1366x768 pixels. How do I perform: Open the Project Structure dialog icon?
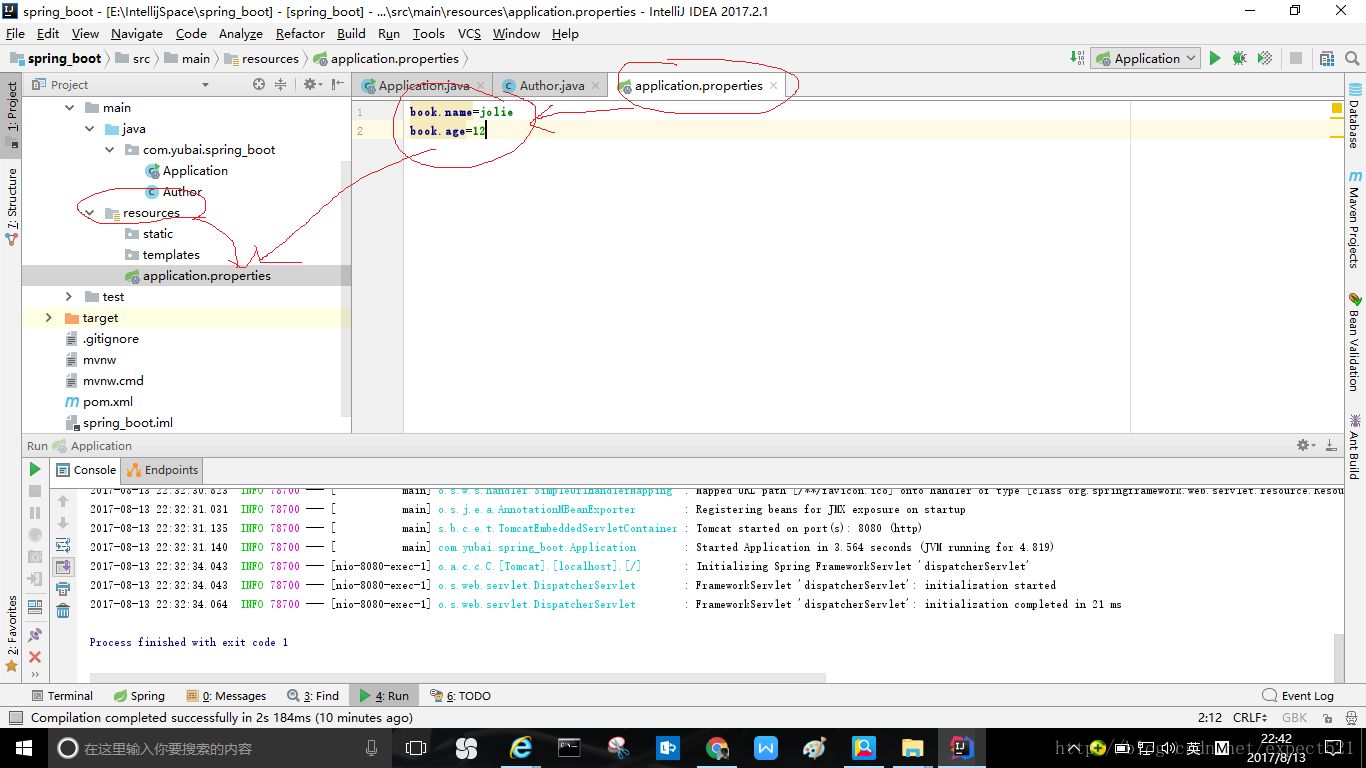pos(1327,58)
